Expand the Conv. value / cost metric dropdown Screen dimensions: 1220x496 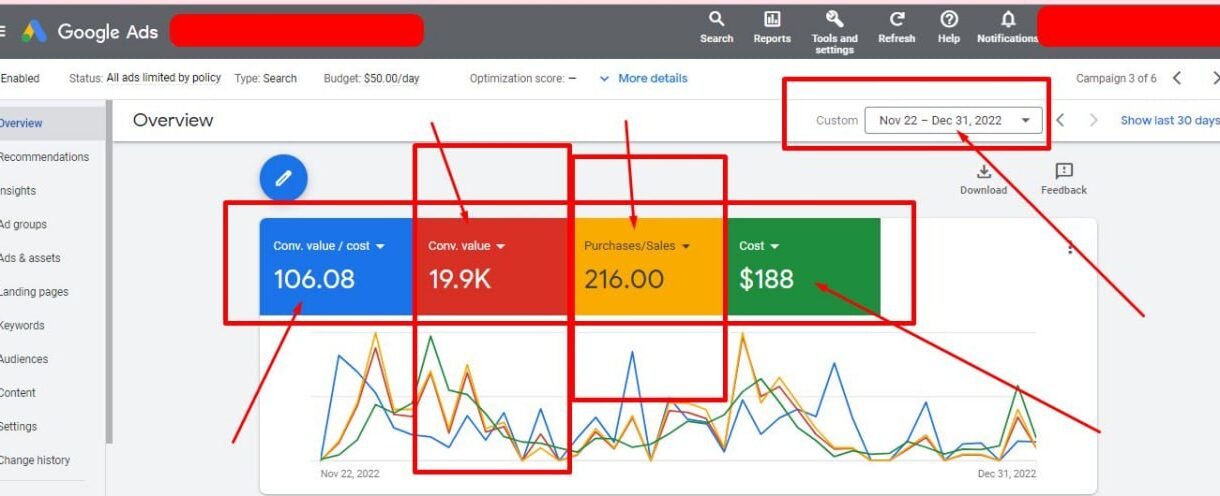point(380,246)
